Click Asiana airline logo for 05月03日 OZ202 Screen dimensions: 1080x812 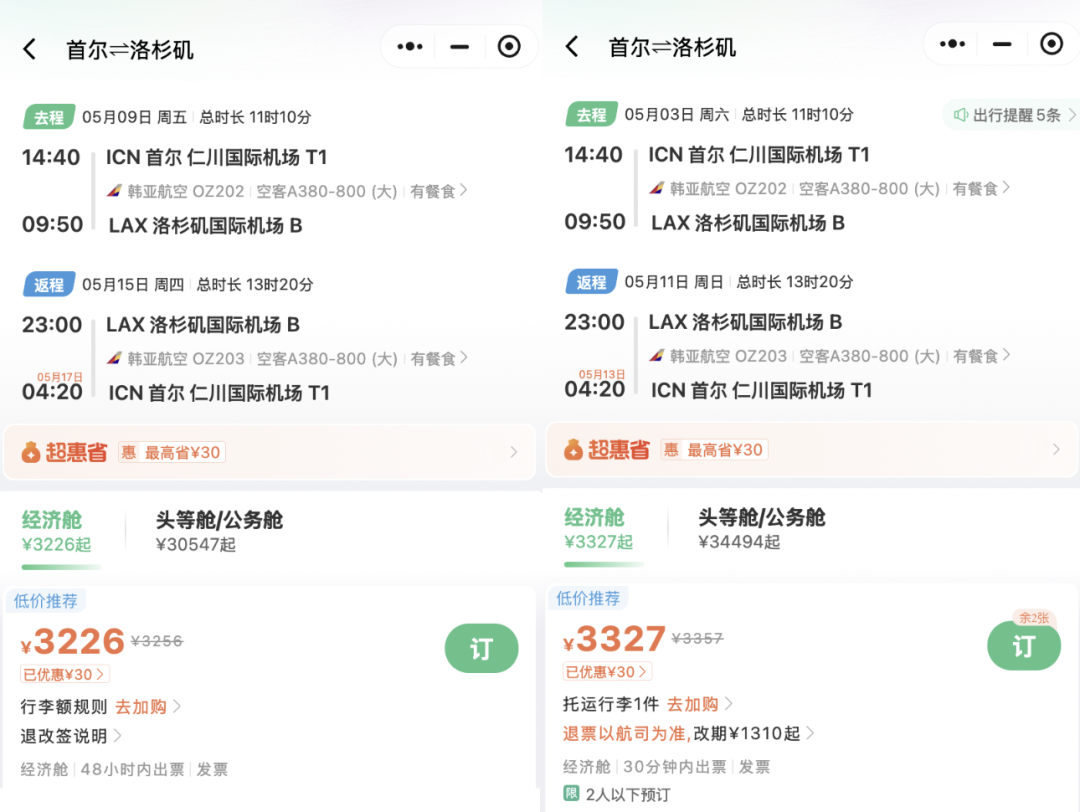tap(657, 188)
